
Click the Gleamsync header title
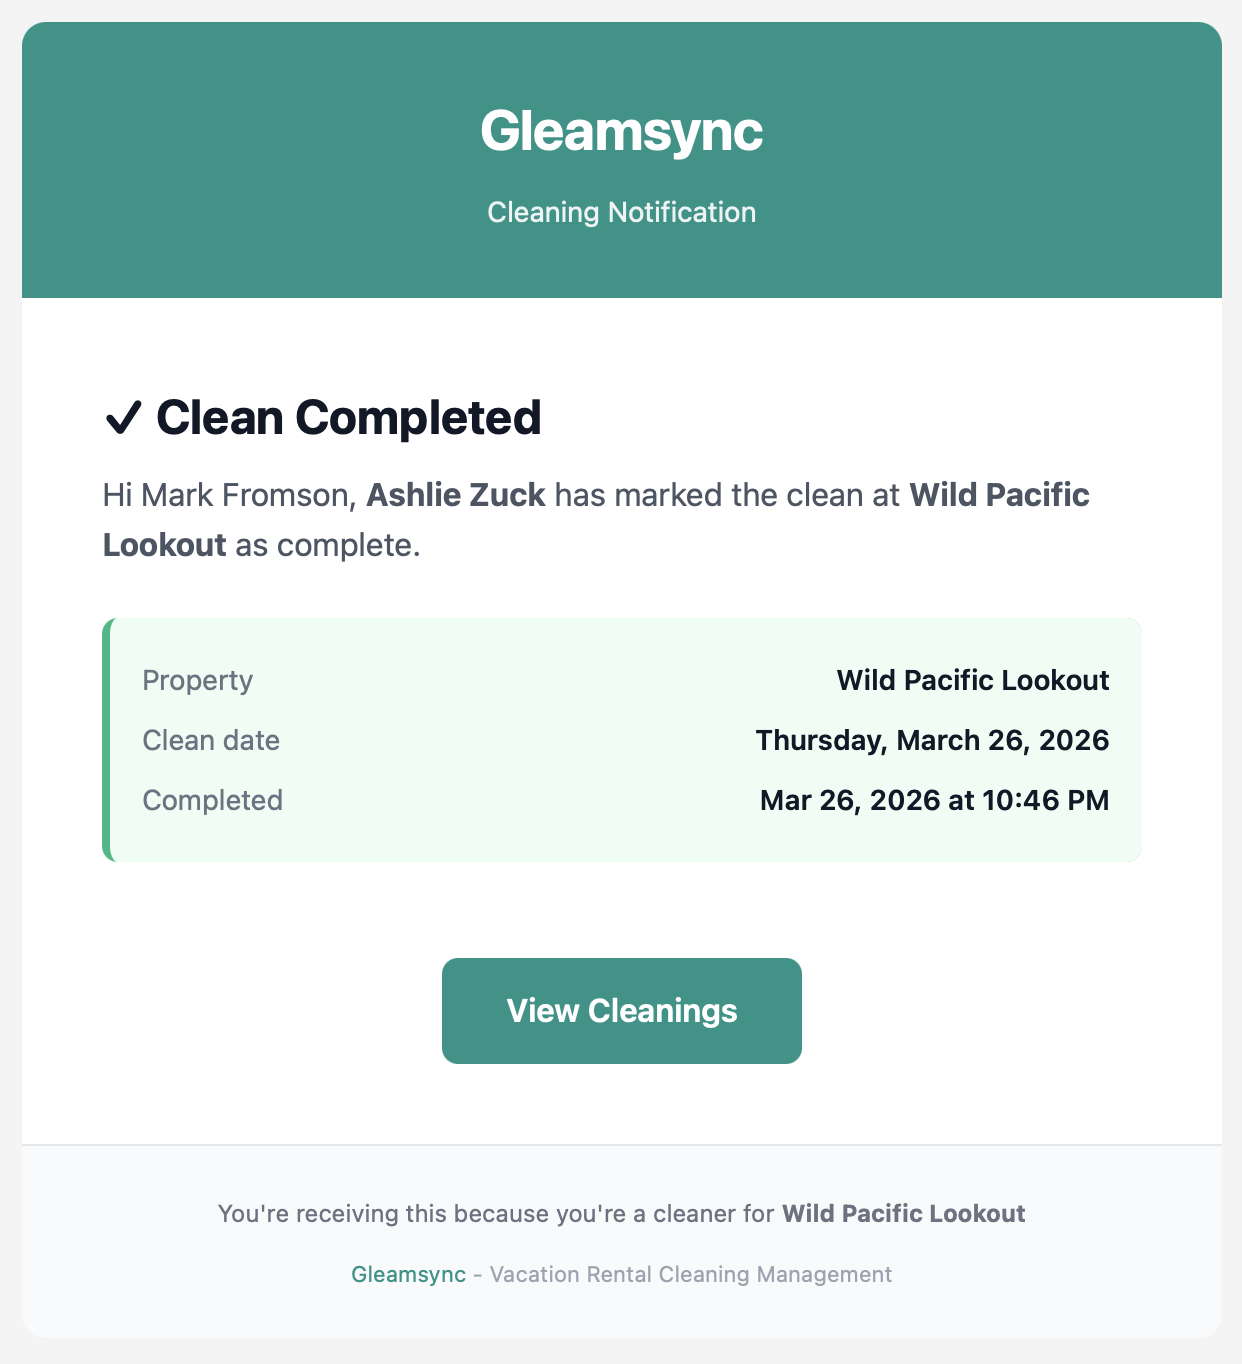[621, 131]
